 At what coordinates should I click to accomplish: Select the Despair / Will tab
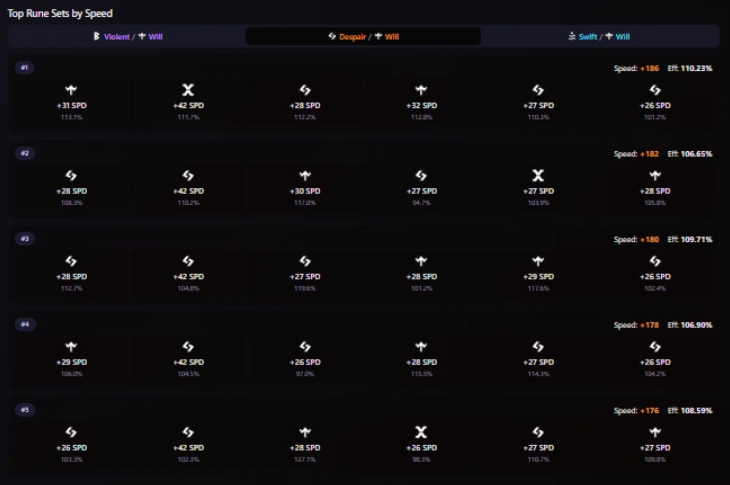coord(363,36)
